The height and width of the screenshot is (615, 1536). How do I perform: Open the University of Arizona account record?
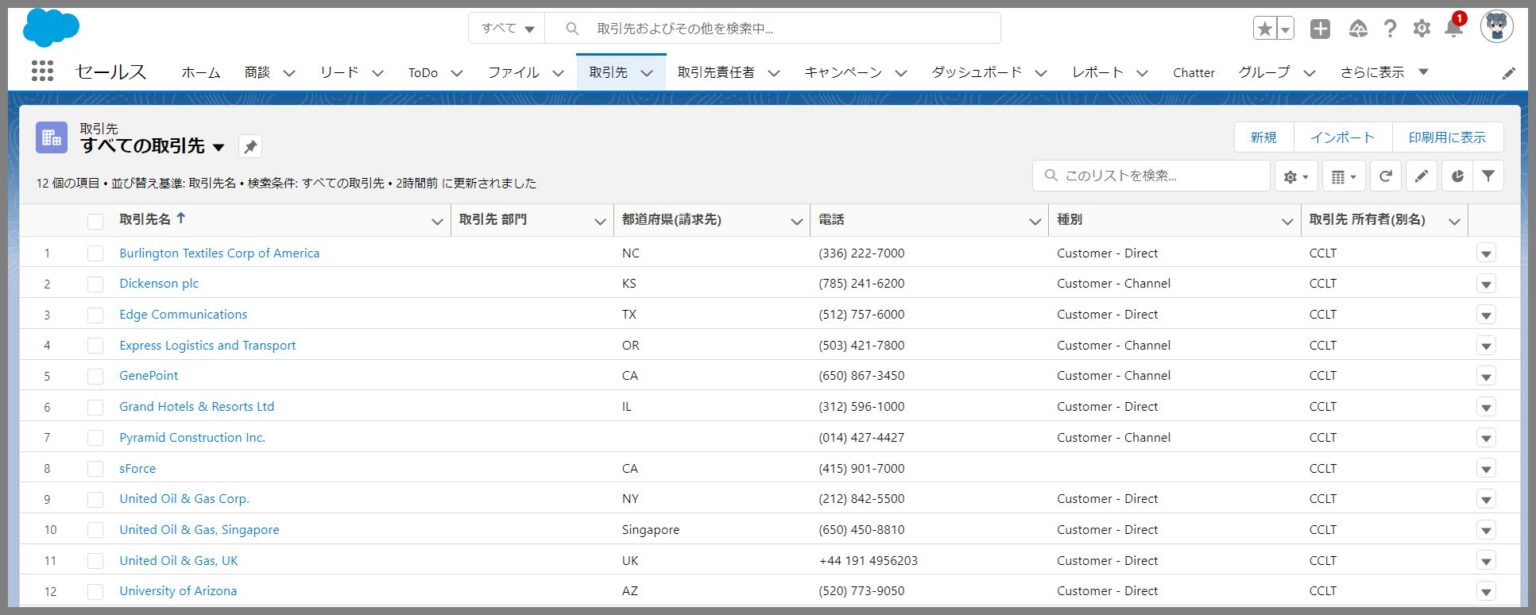(x=178, y=591)
